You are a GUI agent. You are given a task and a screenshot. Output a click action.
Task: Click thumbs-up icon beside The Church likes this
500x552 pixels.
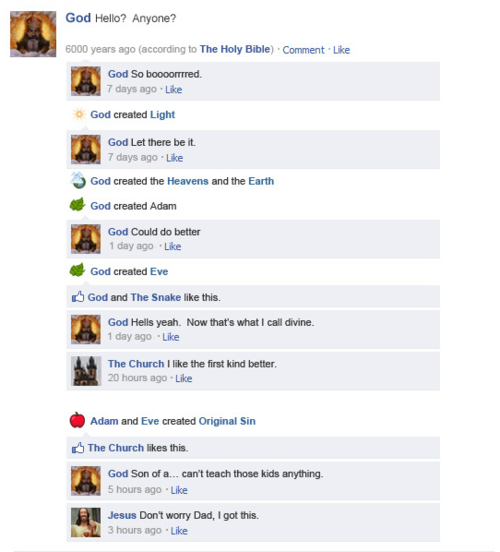pos(78,448)
